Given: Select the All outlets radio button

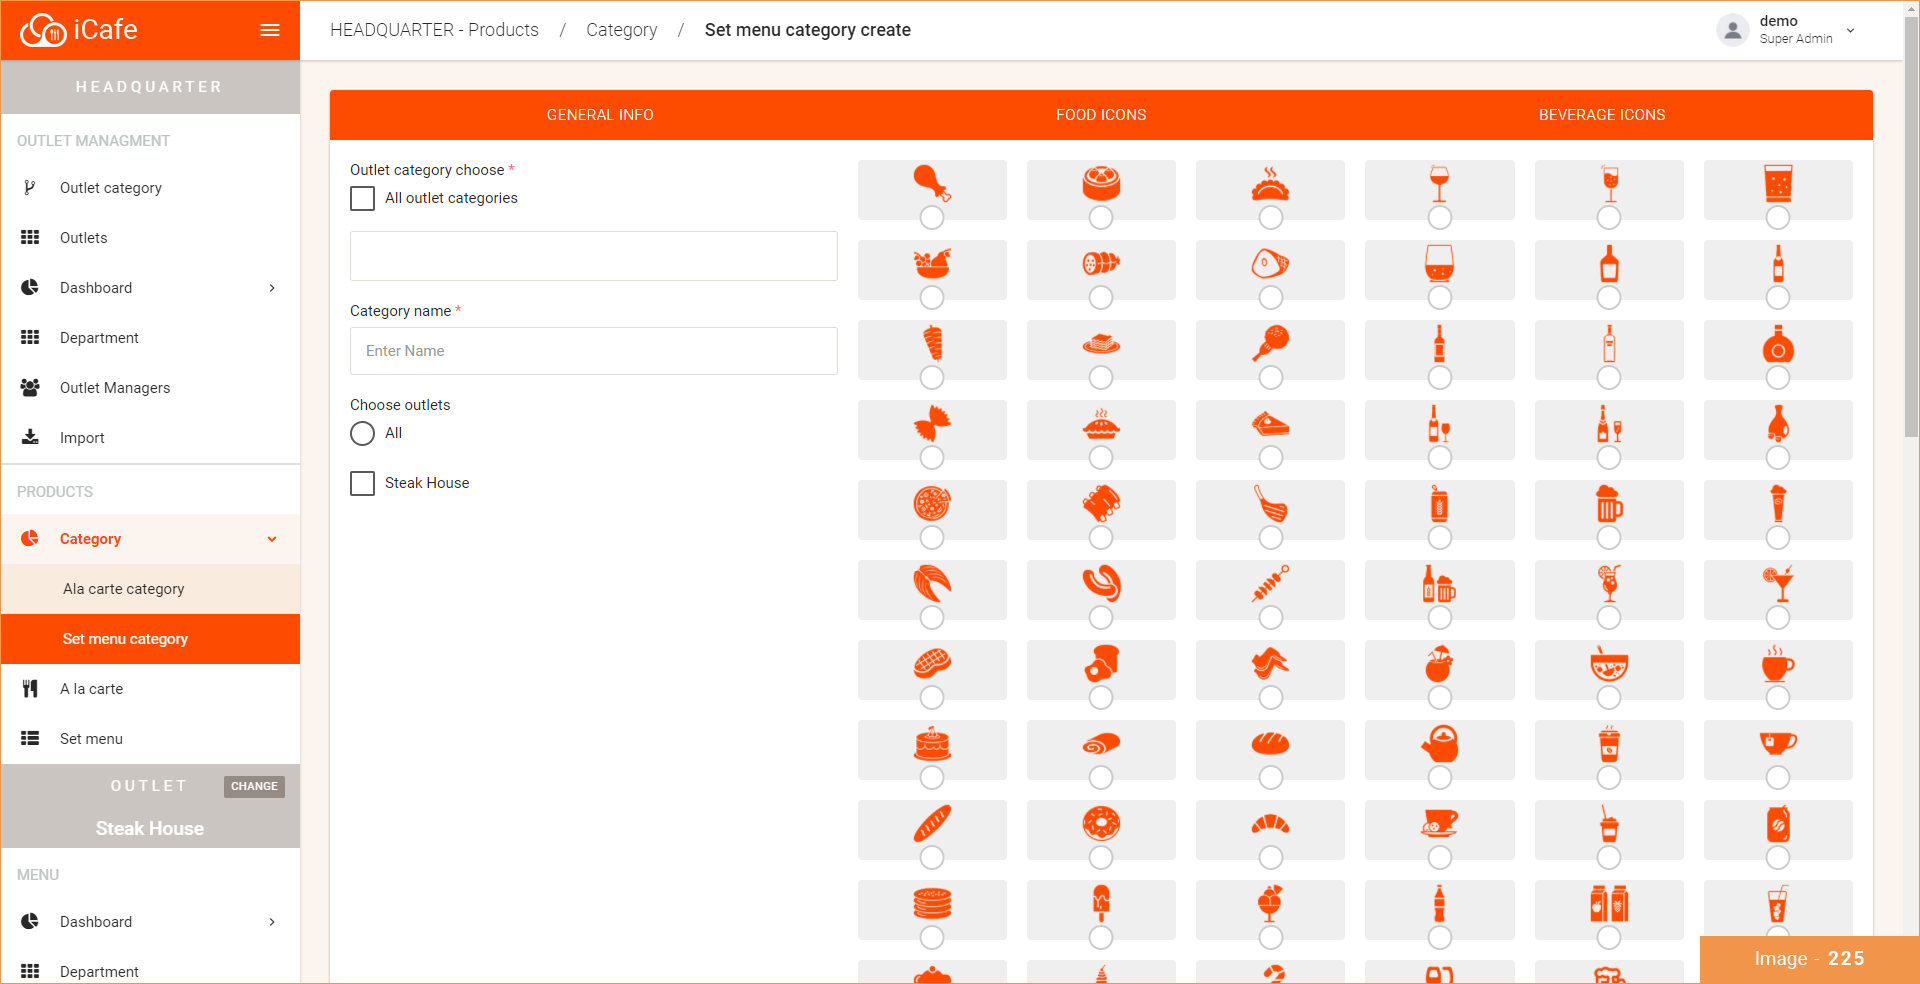Looking at the screenshot, I should tap(362, 433).
